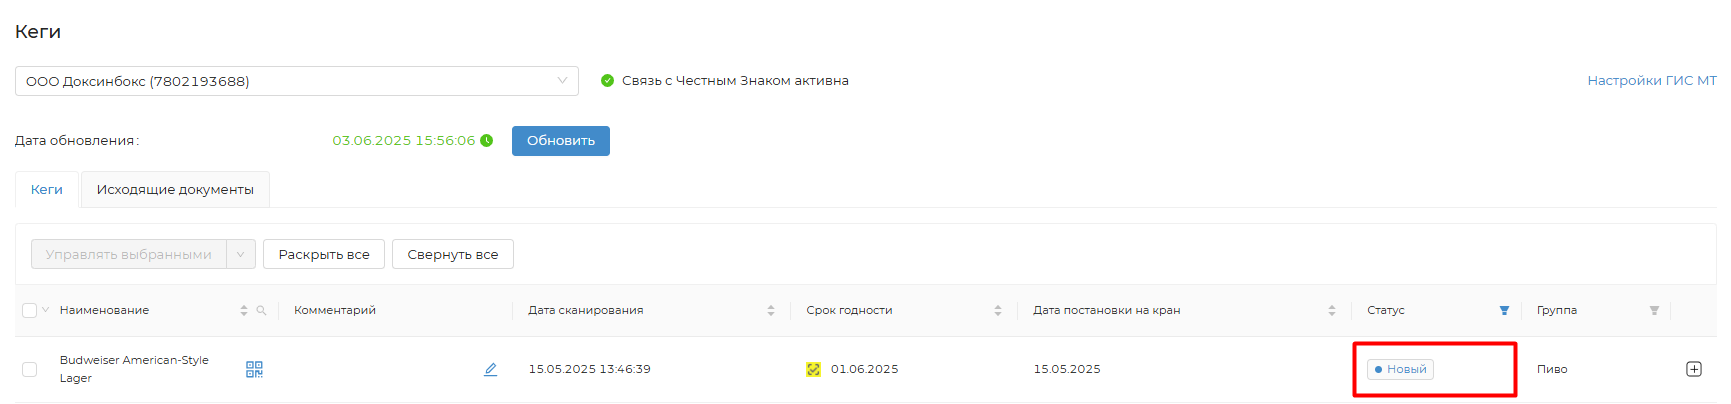This screenshot has height=404, width=1731.
Task: Open the Группа column filter
Action: pos(1654,311)
